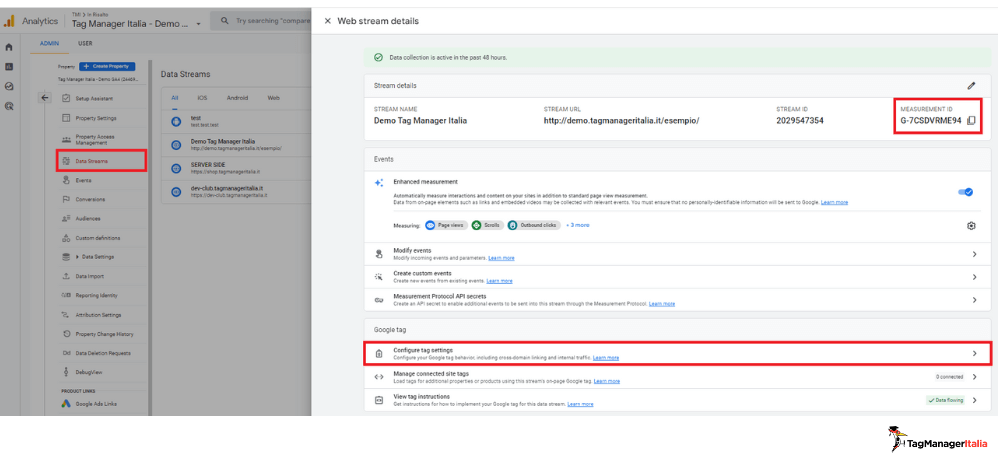Click the Enhanced measurement sparkle icon
The height and width of the screenshot is (461, 998).
click(379, 183)
